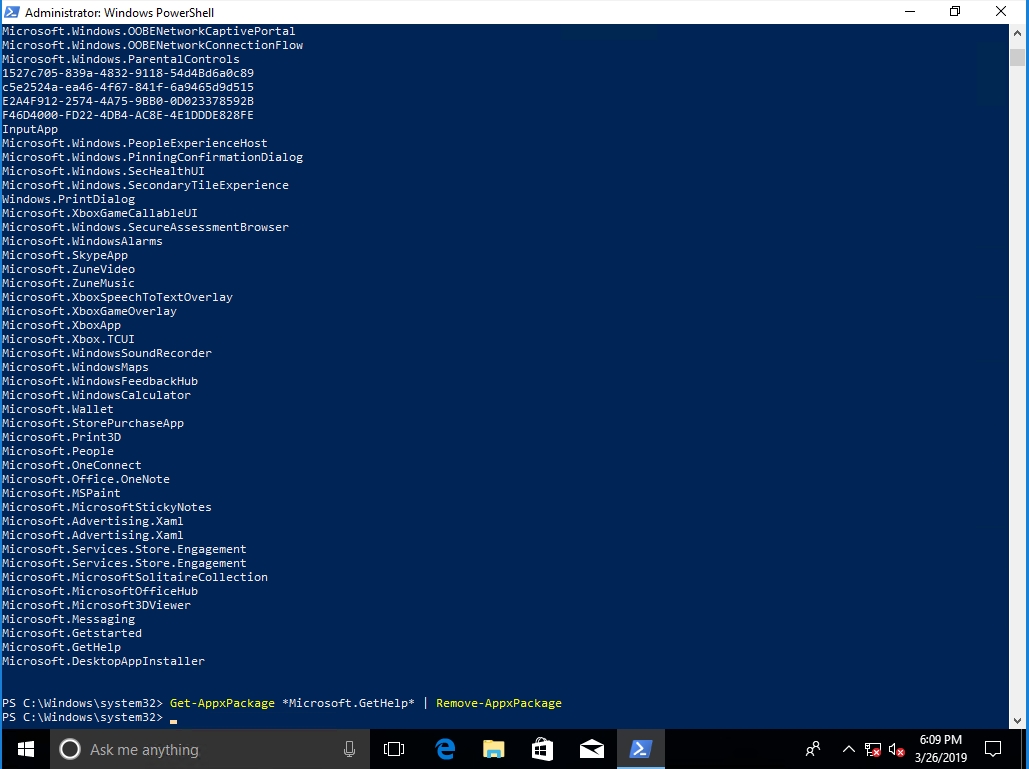The width and height of the screenshot is (1029, 769).
Task: Click the Ask me anything search box
Action: [209, 749]
